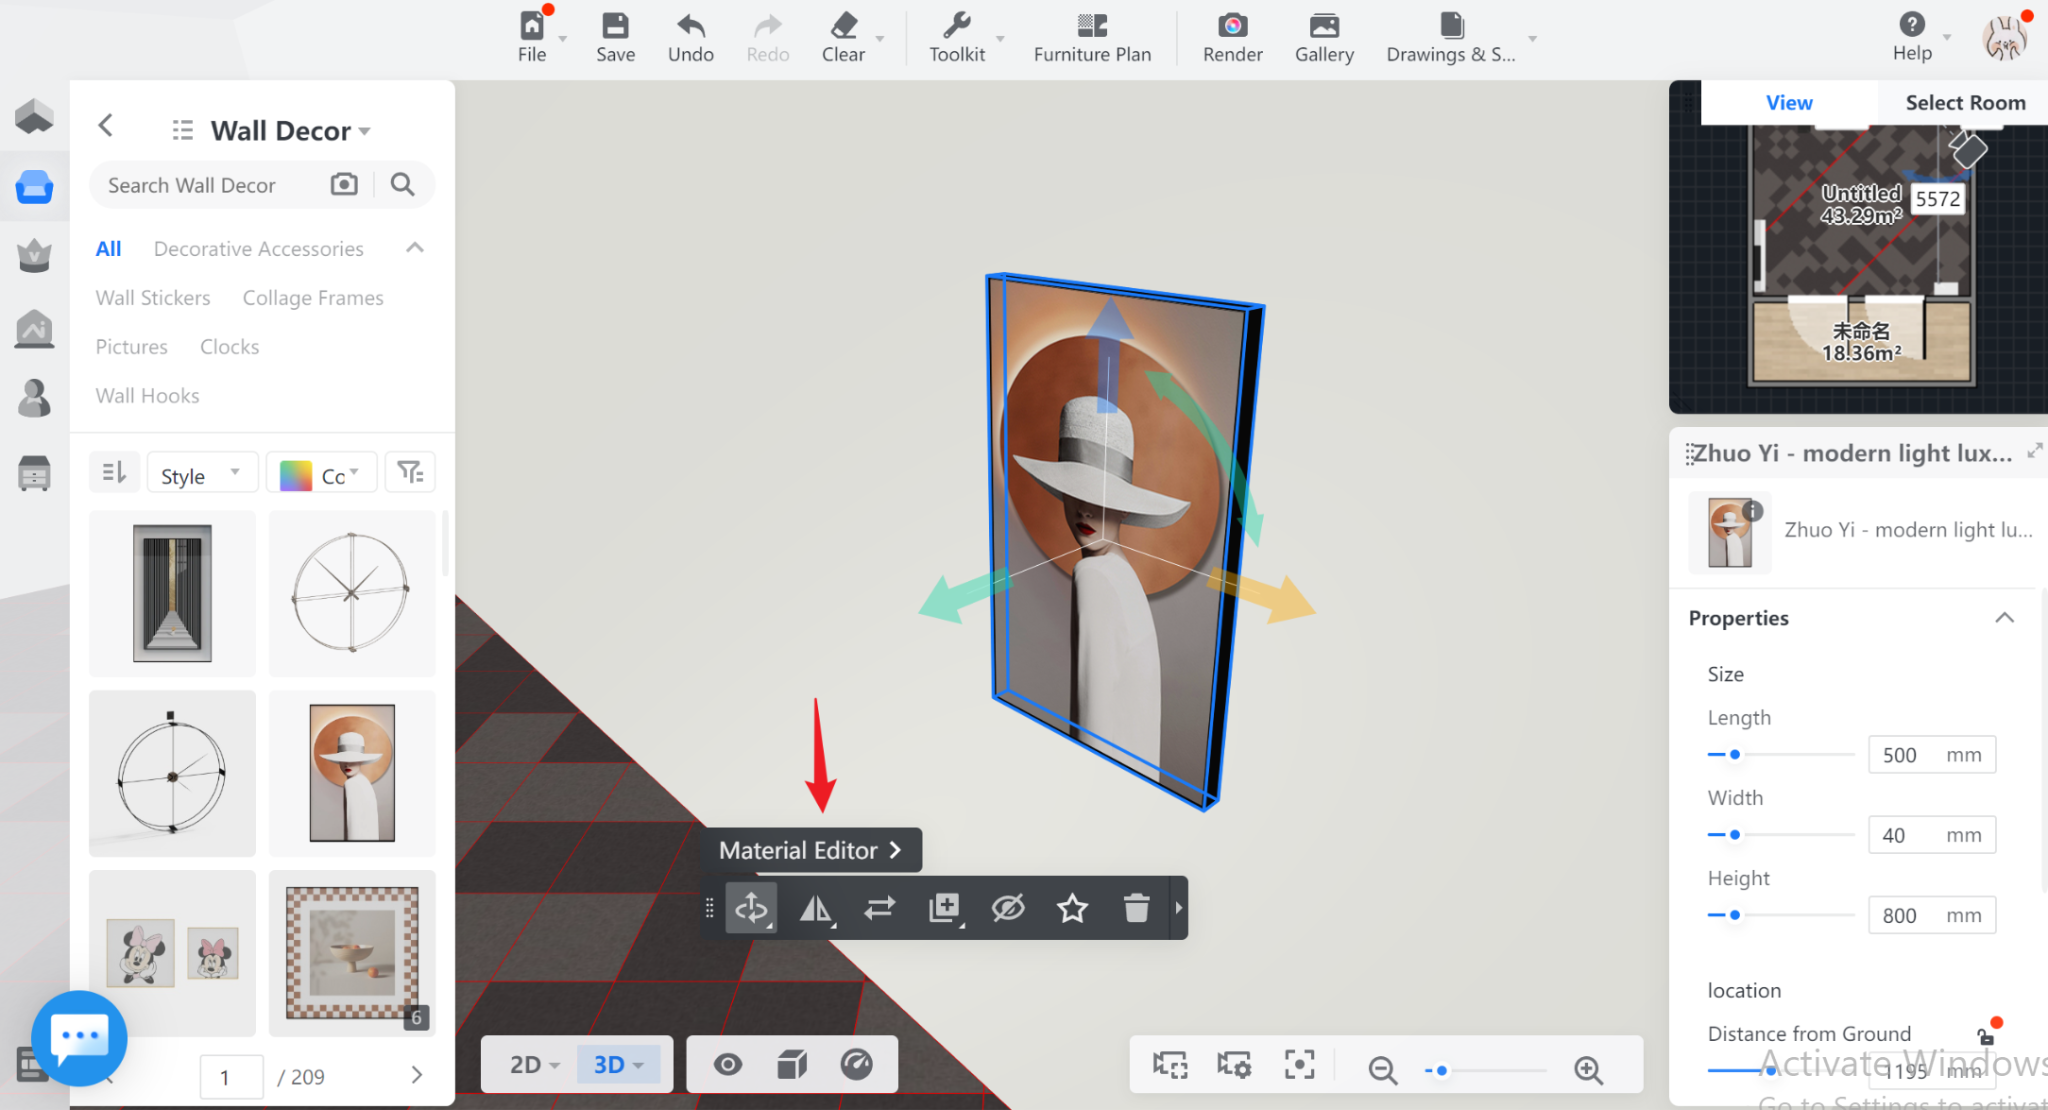Screen dimensions: 2048x1110
Task: Select the Pictures subcategory
Action: point(131,347)
